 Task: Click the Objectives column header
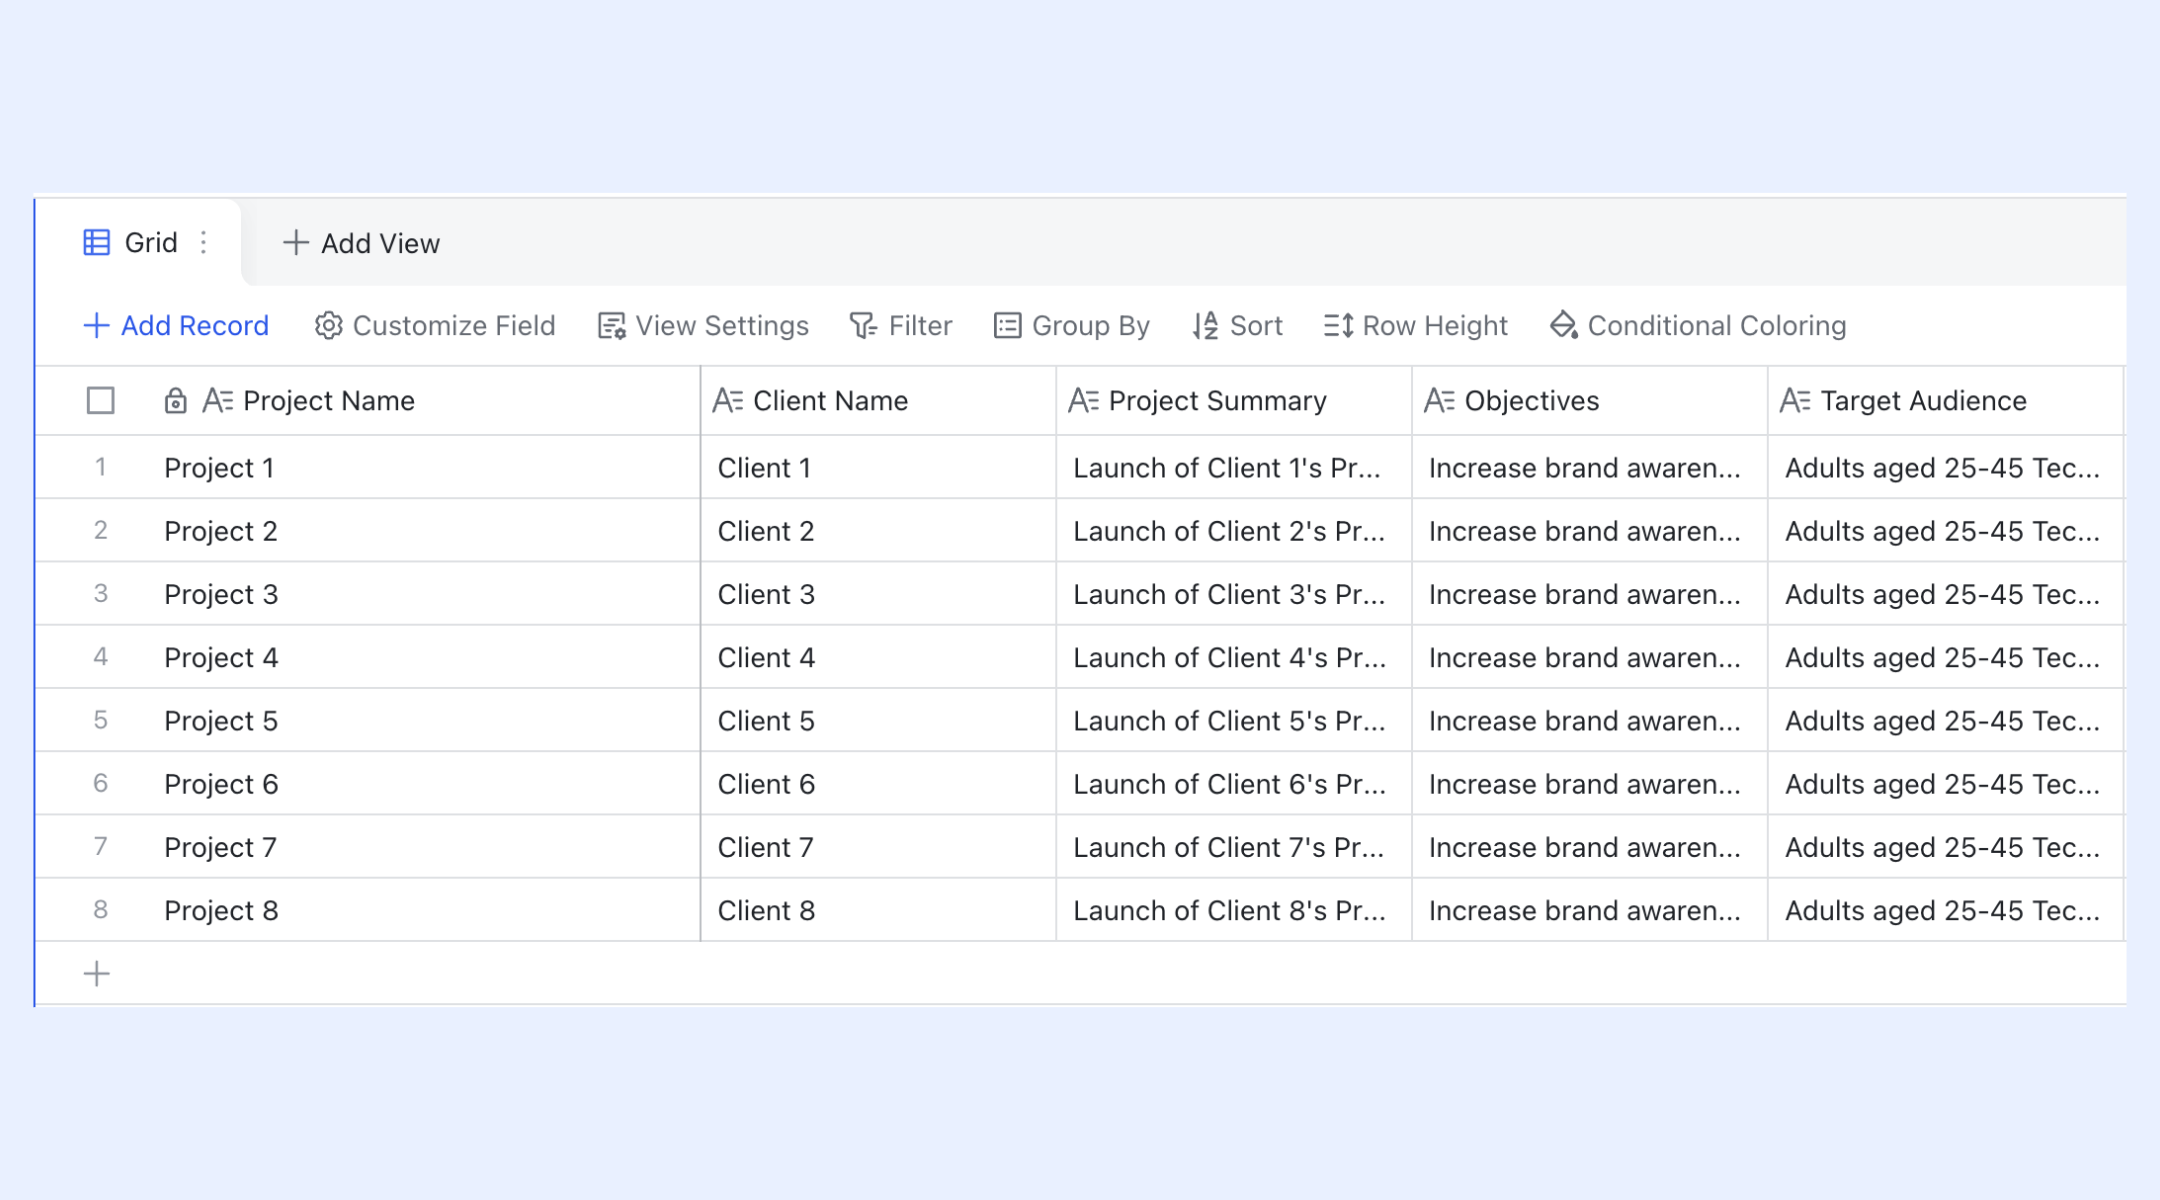tap(1591, 401)
